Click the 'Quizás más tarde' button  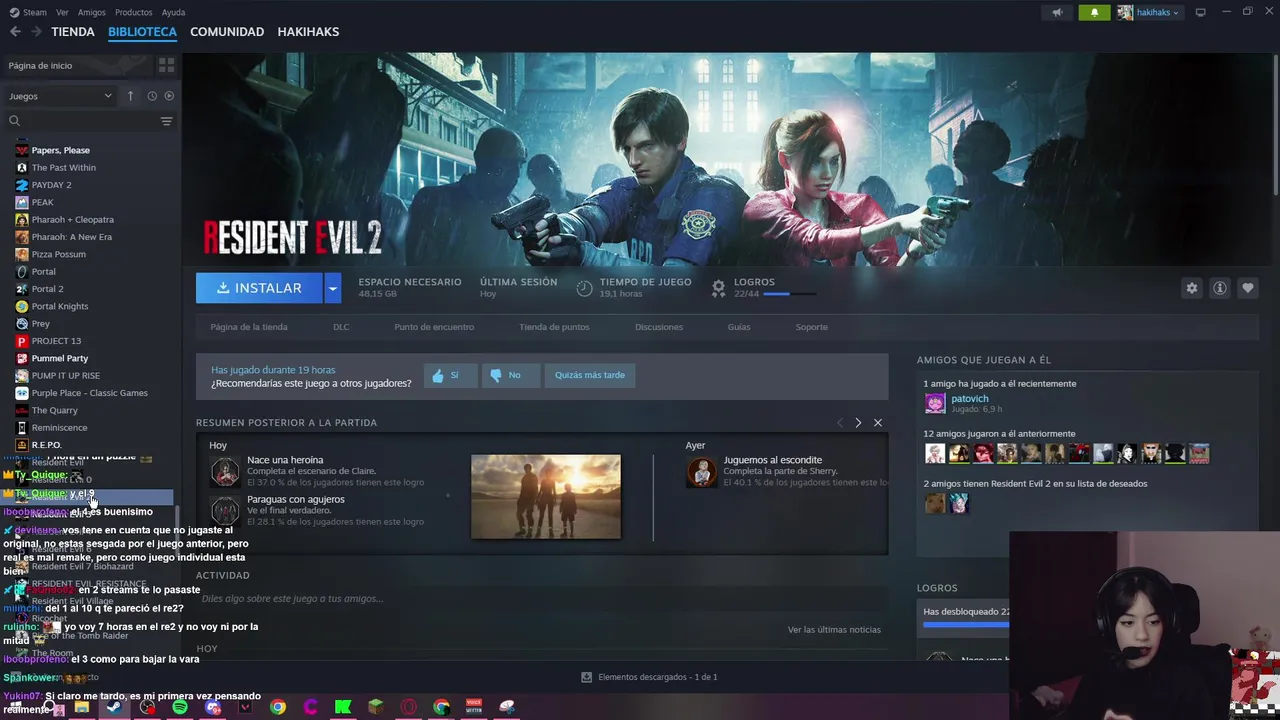pyautogui.click(x=590, y=375)
